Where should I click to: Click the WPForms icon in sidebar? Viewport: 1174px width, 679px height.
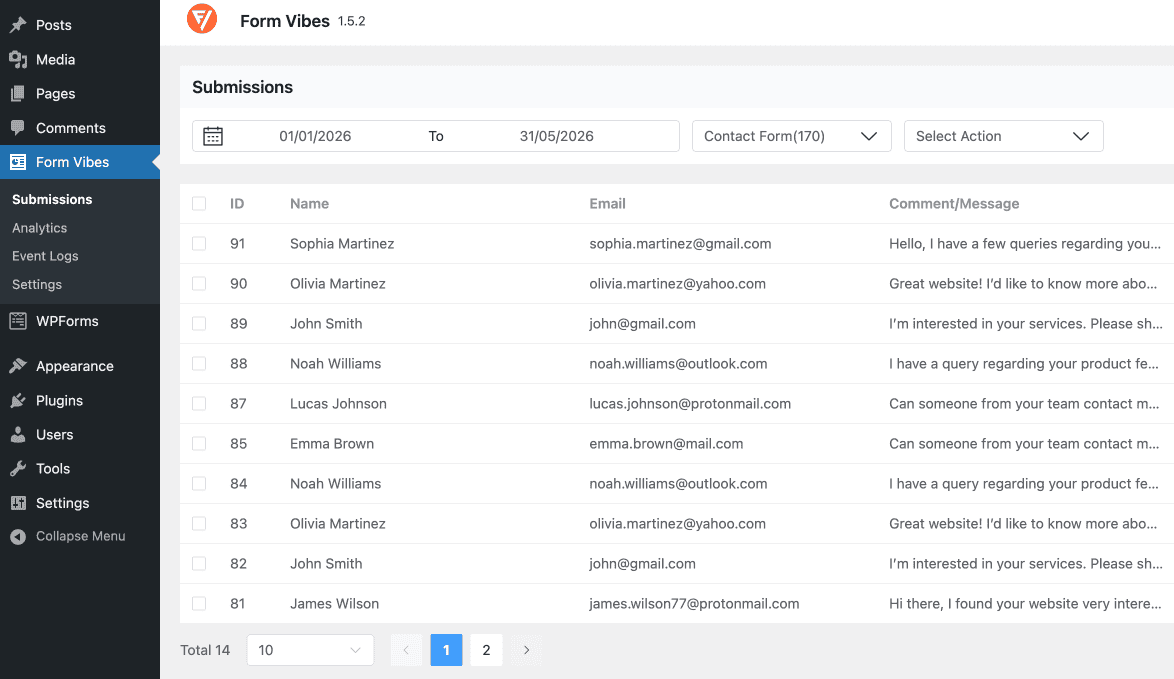(18, 321)
